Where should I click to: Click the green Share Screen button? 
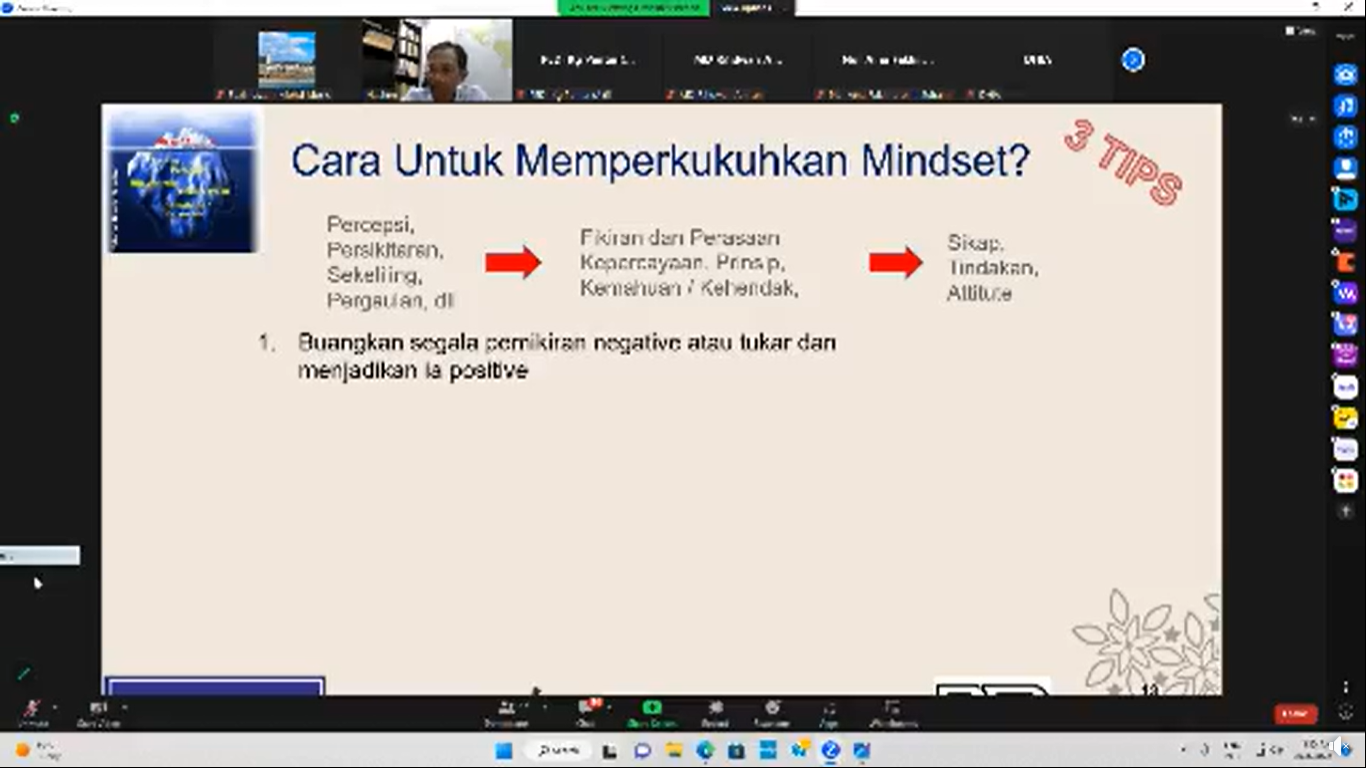pyautogui.click(x=652, y=712)
